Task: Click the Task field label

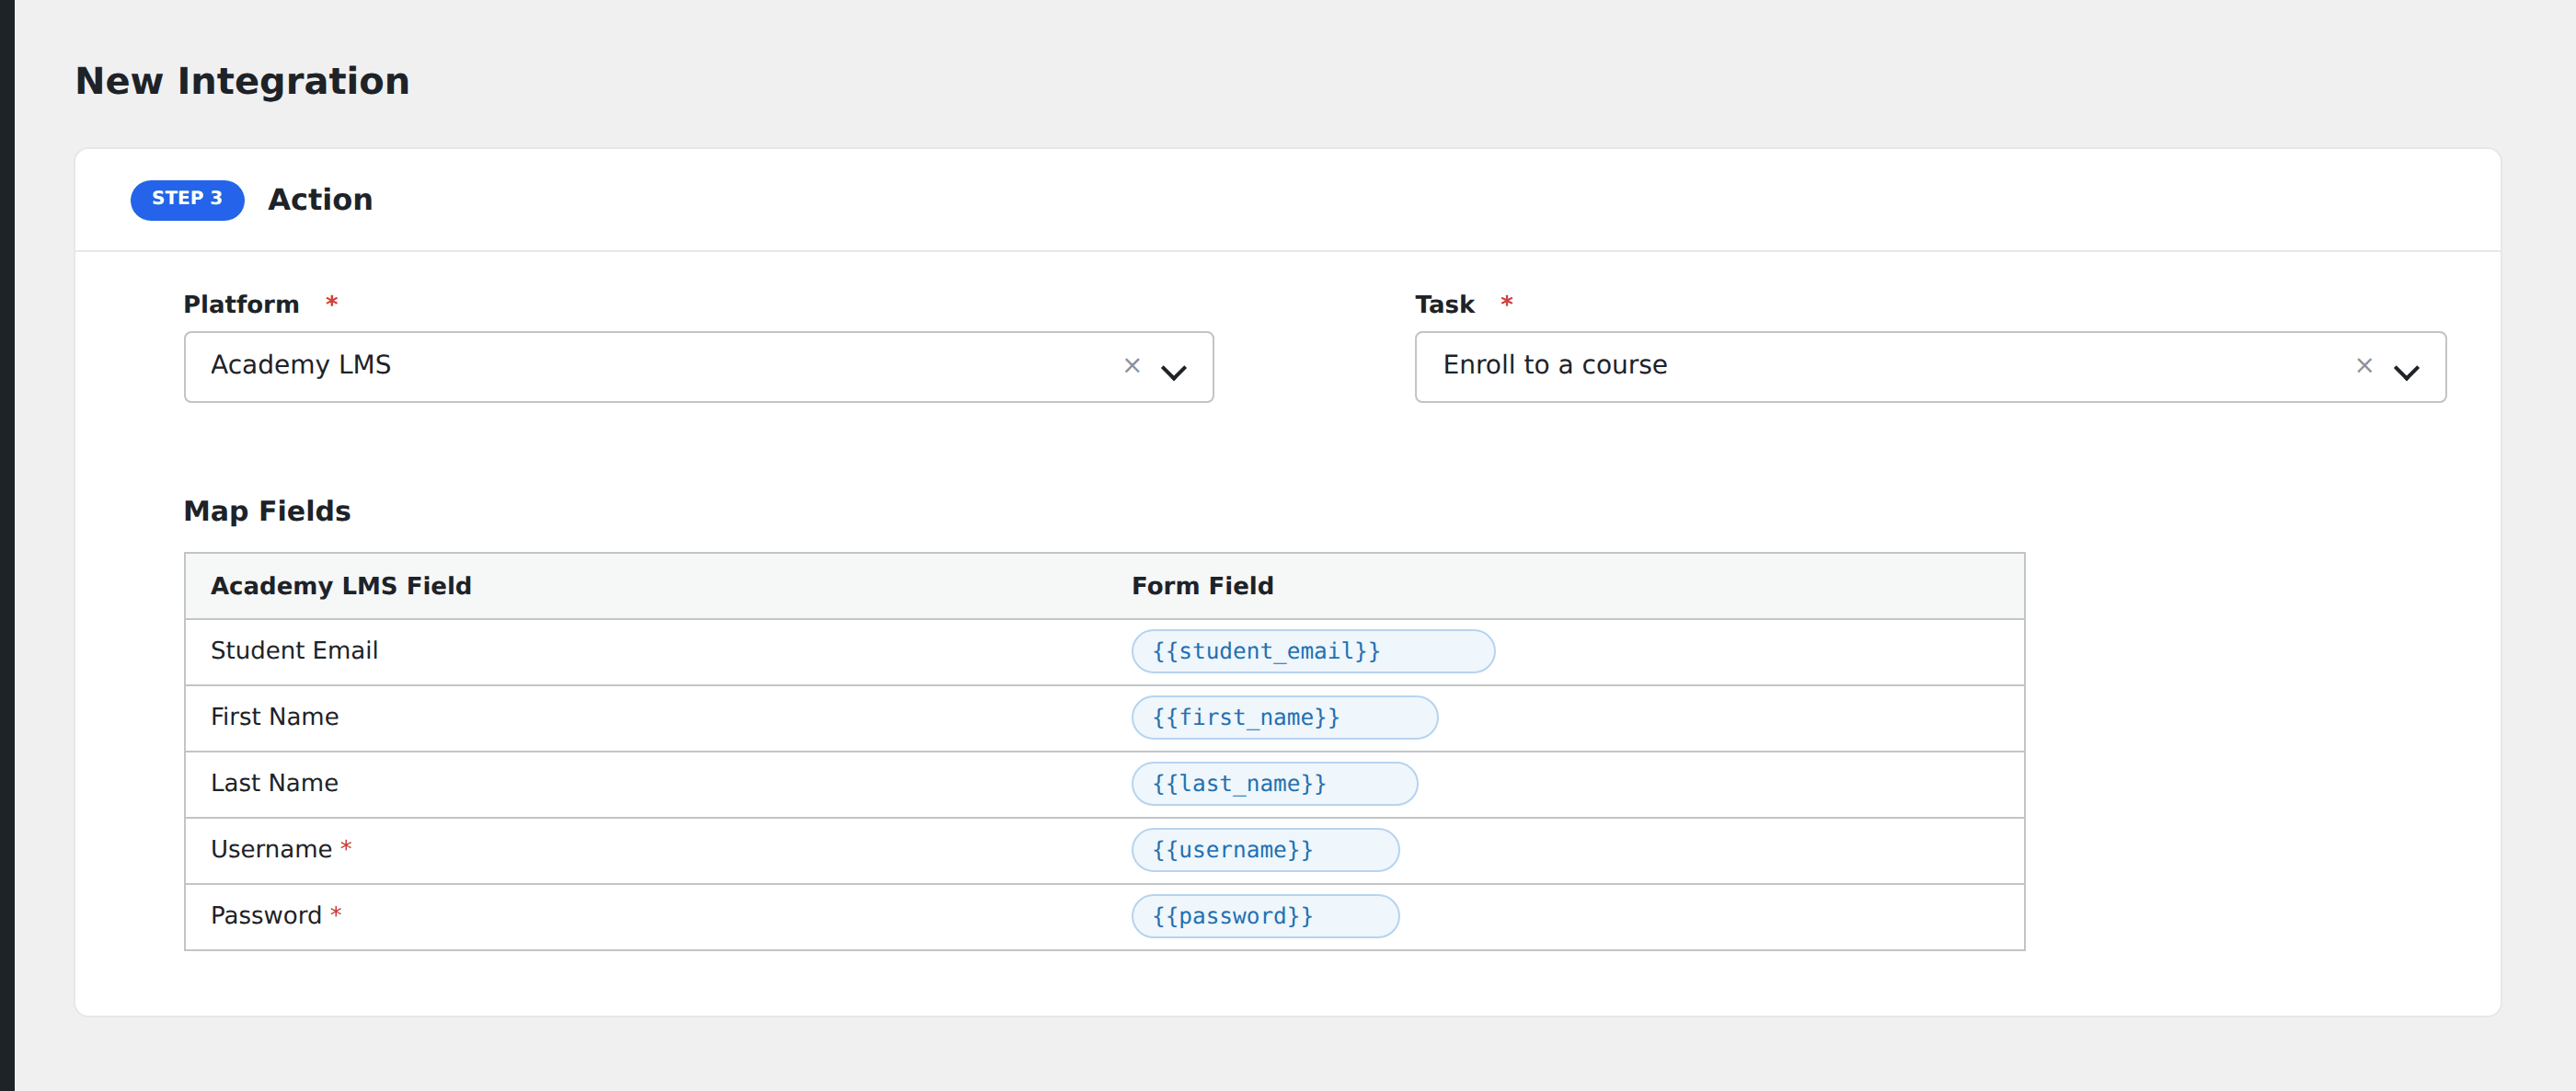Action: [x=1444, y=304]
